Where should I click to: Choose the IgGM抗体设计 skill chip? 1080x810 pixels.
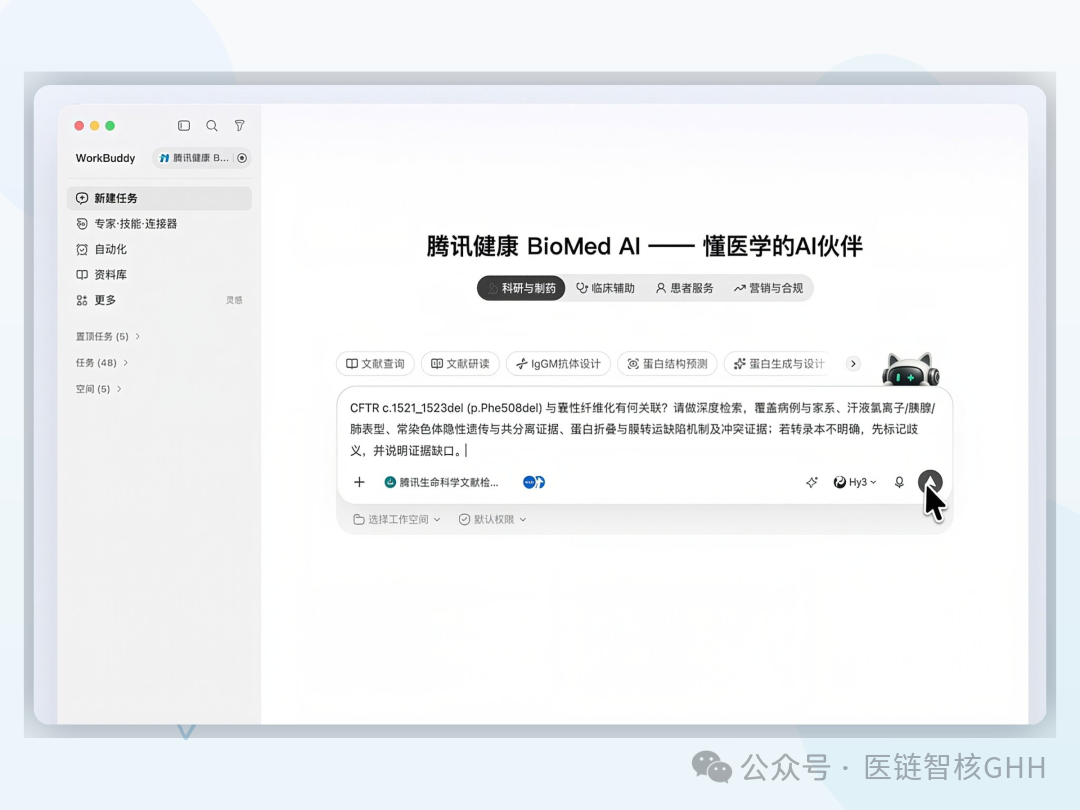click(558, 364)
